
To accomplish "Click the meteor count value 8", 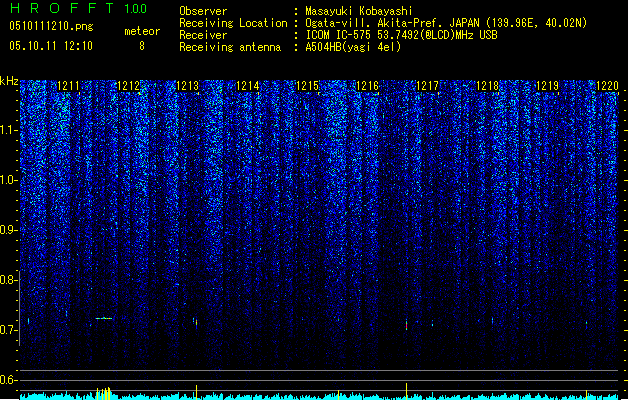I will tap(142, 46).
